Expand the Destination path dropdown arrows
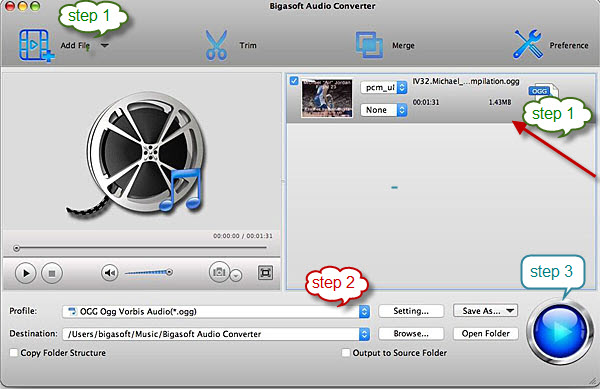 coord(365,334)
